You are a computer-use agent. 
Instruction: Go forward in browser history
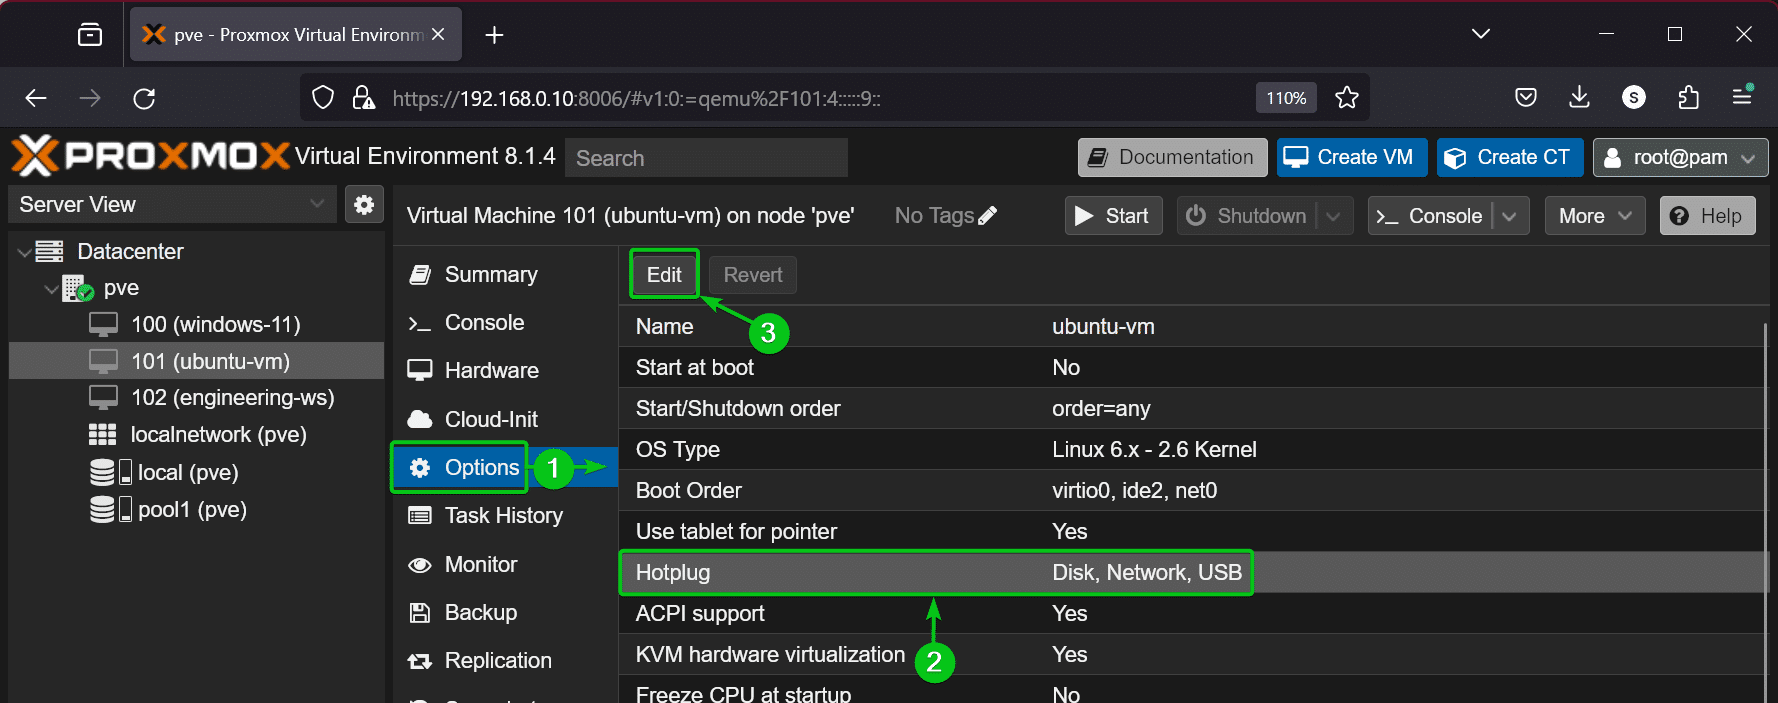click(x=90, y=98)
